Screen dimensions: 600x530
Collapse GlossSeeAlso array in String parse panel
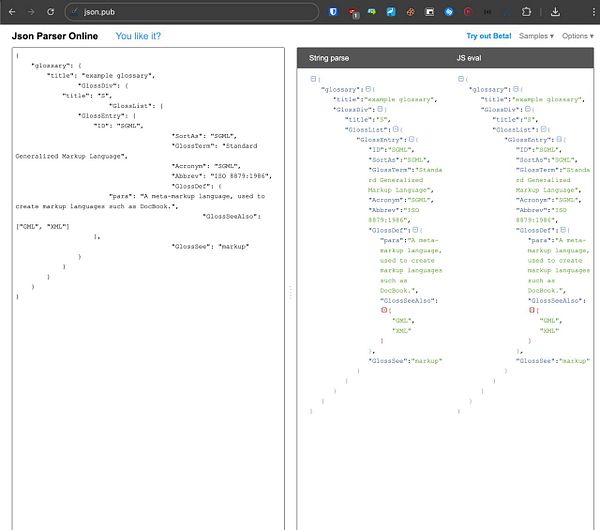(384, 310)
